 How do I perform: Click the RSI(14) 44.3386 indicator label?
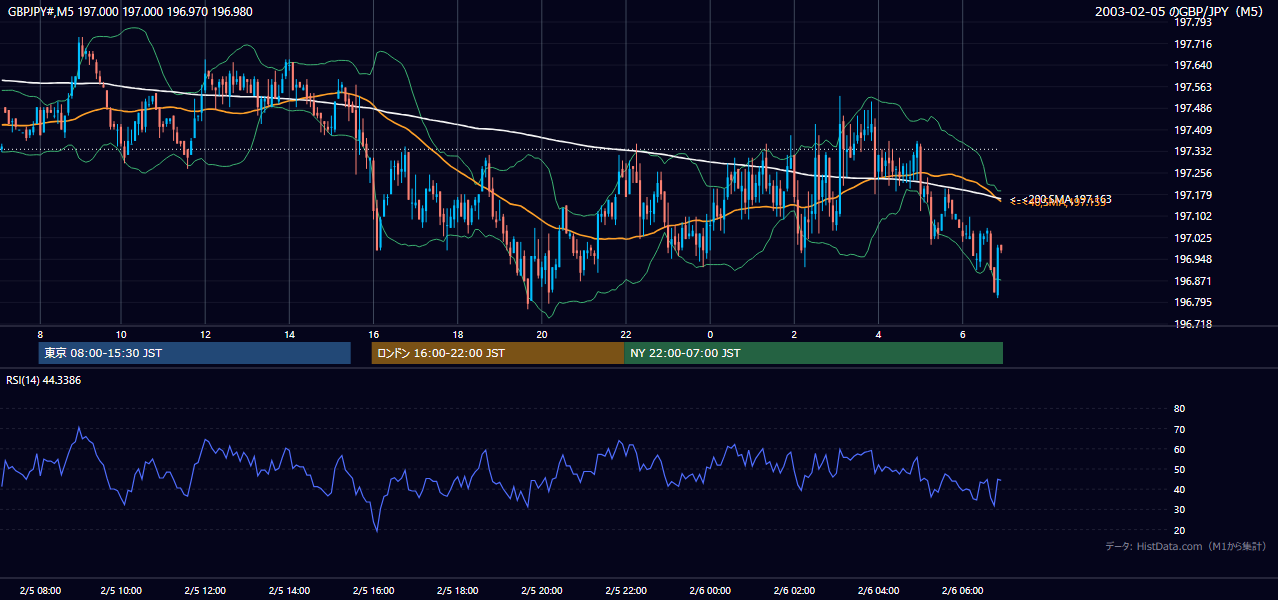coord(44,380)
